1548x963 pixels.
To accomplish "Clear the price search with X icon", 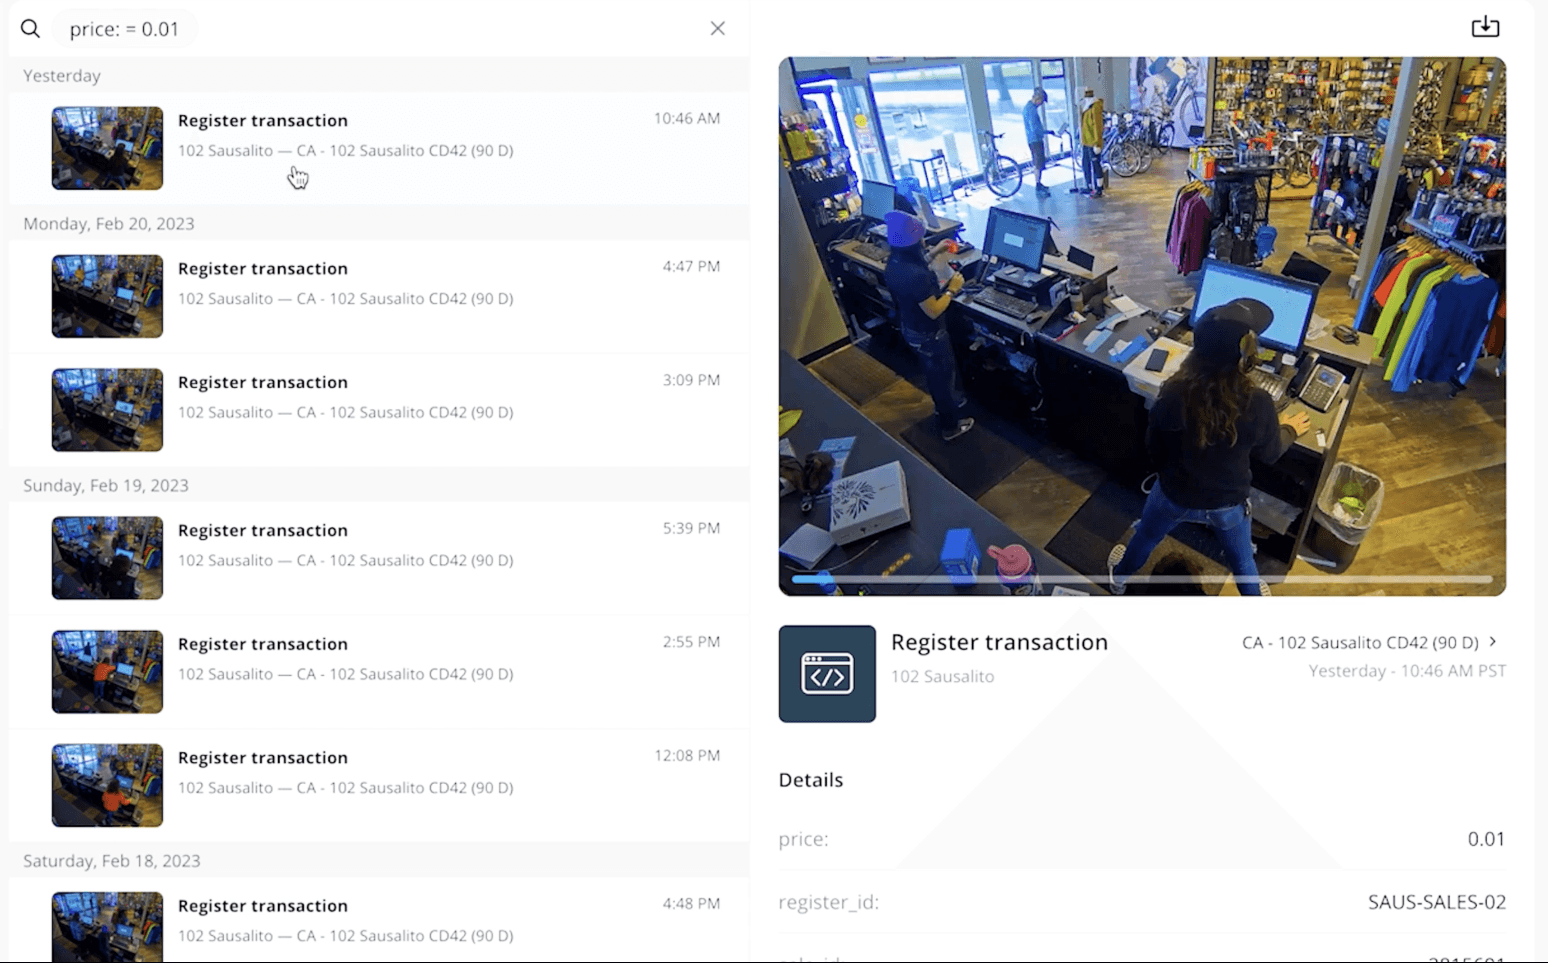I will click(x=717, y=28).
